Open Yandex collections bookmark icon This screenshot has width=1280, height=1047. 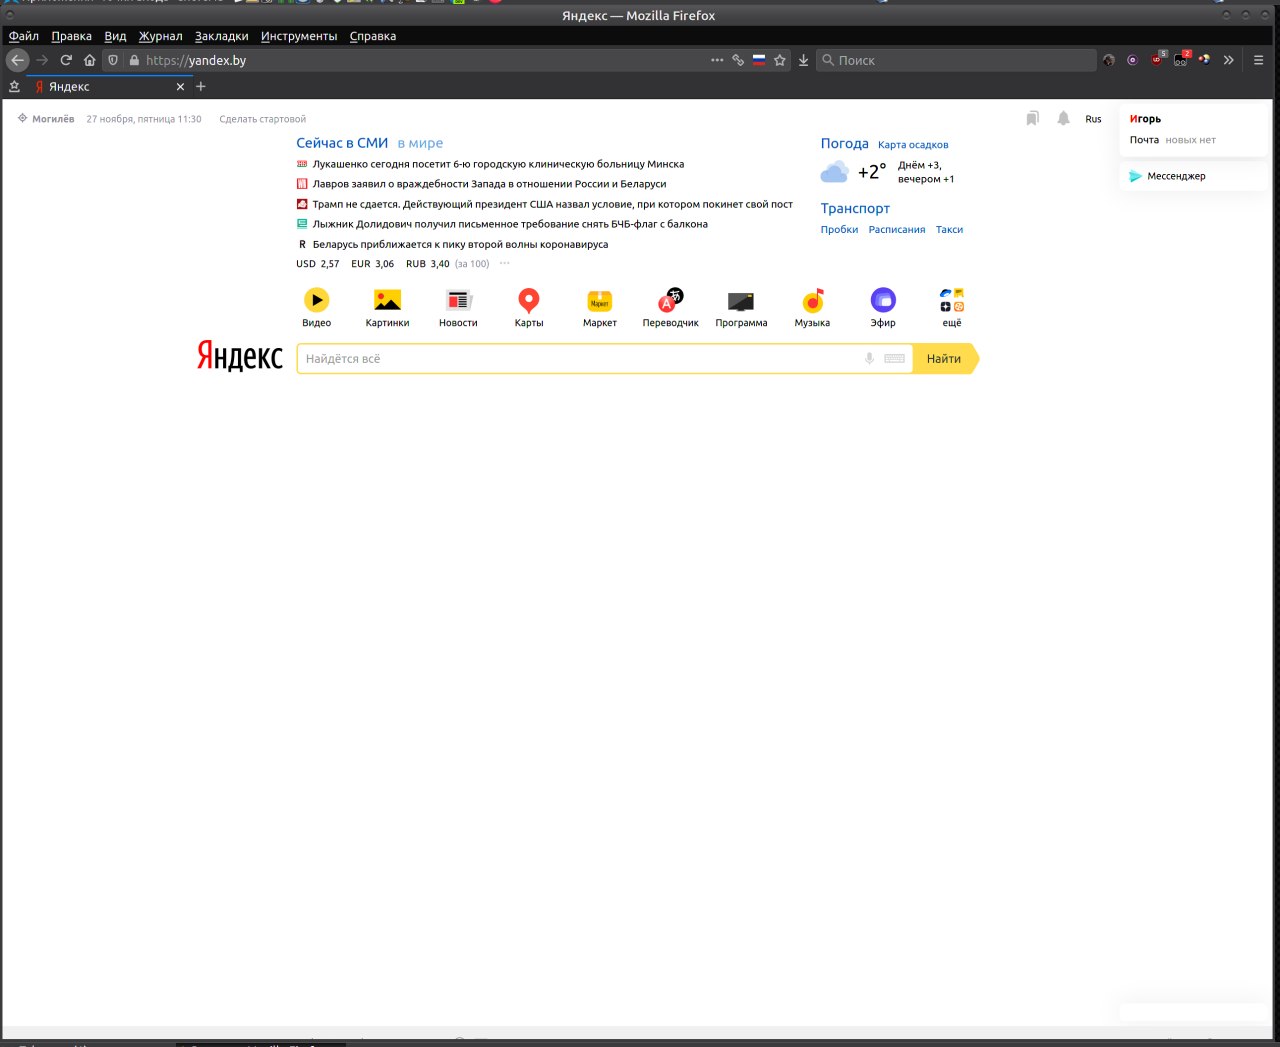tap(1032, 118)
